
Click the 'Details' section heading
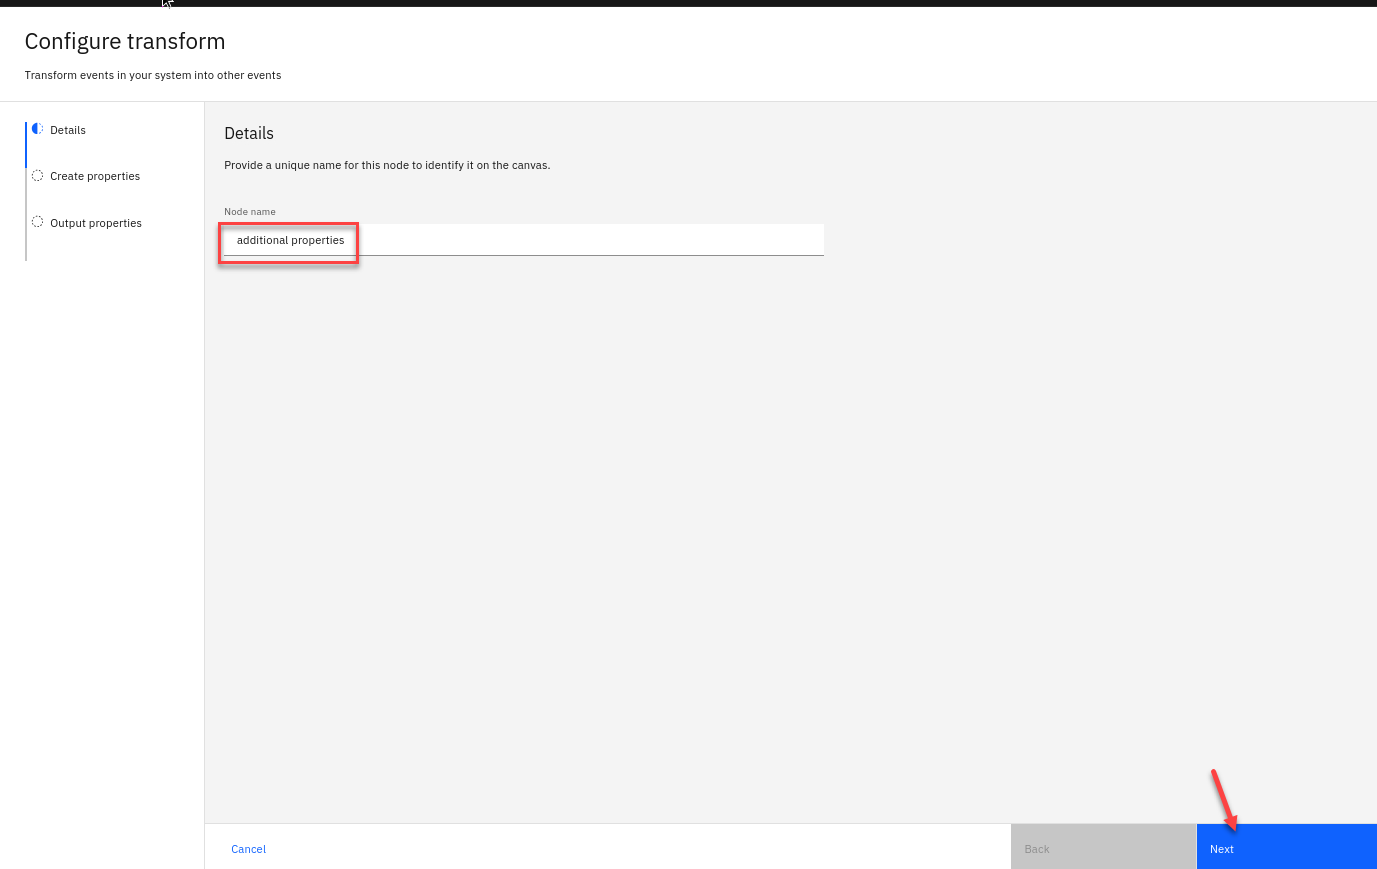tap(249, 133)
